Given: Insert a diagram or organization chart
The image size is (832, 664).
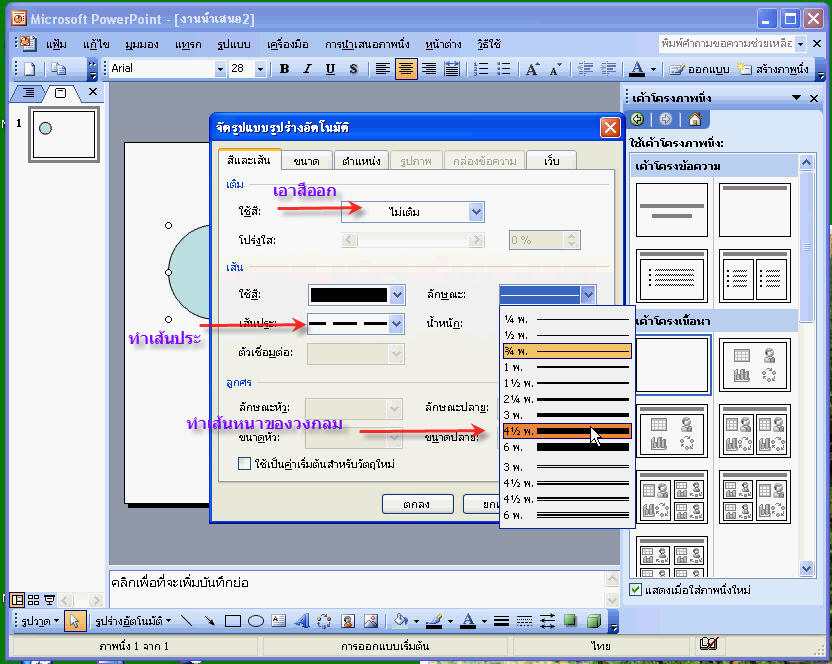Looking at the screenshot, I should 324,620.
